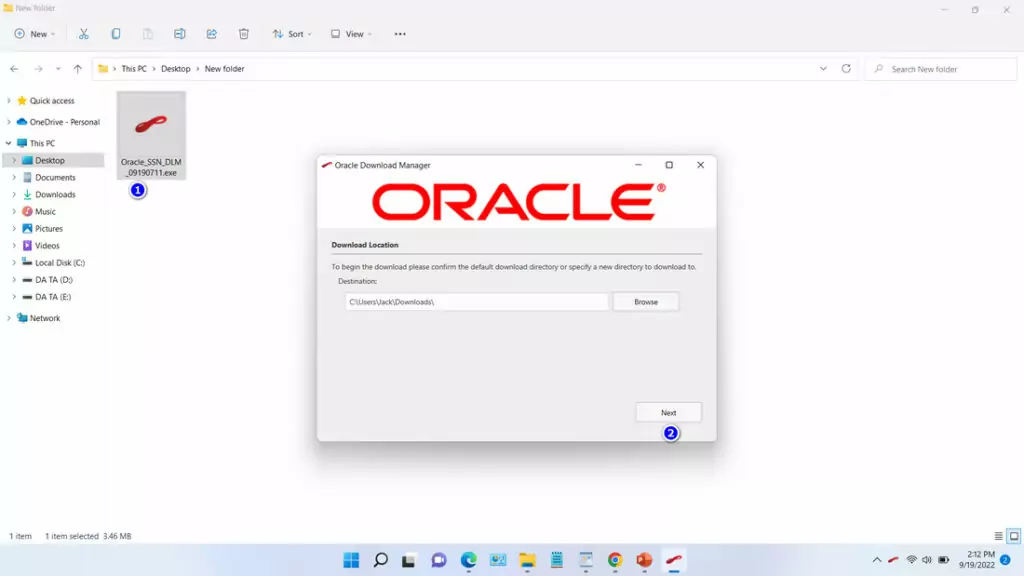Image resolution: width=1024 pixels, height=576 pixels.
Task: Open the Windows Start menu
Action: click(351, 560)
